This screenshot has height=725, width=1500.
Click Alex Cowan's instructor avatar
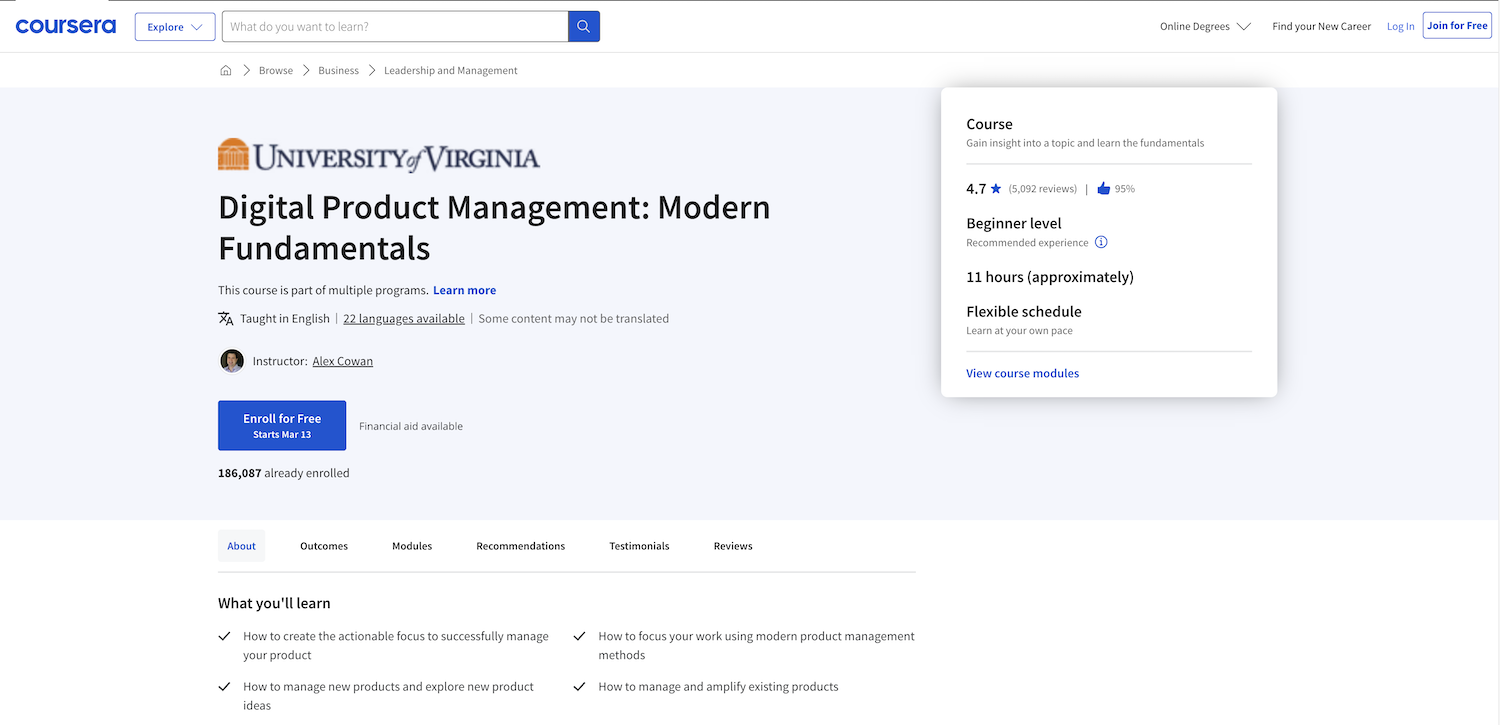(232, 361)
